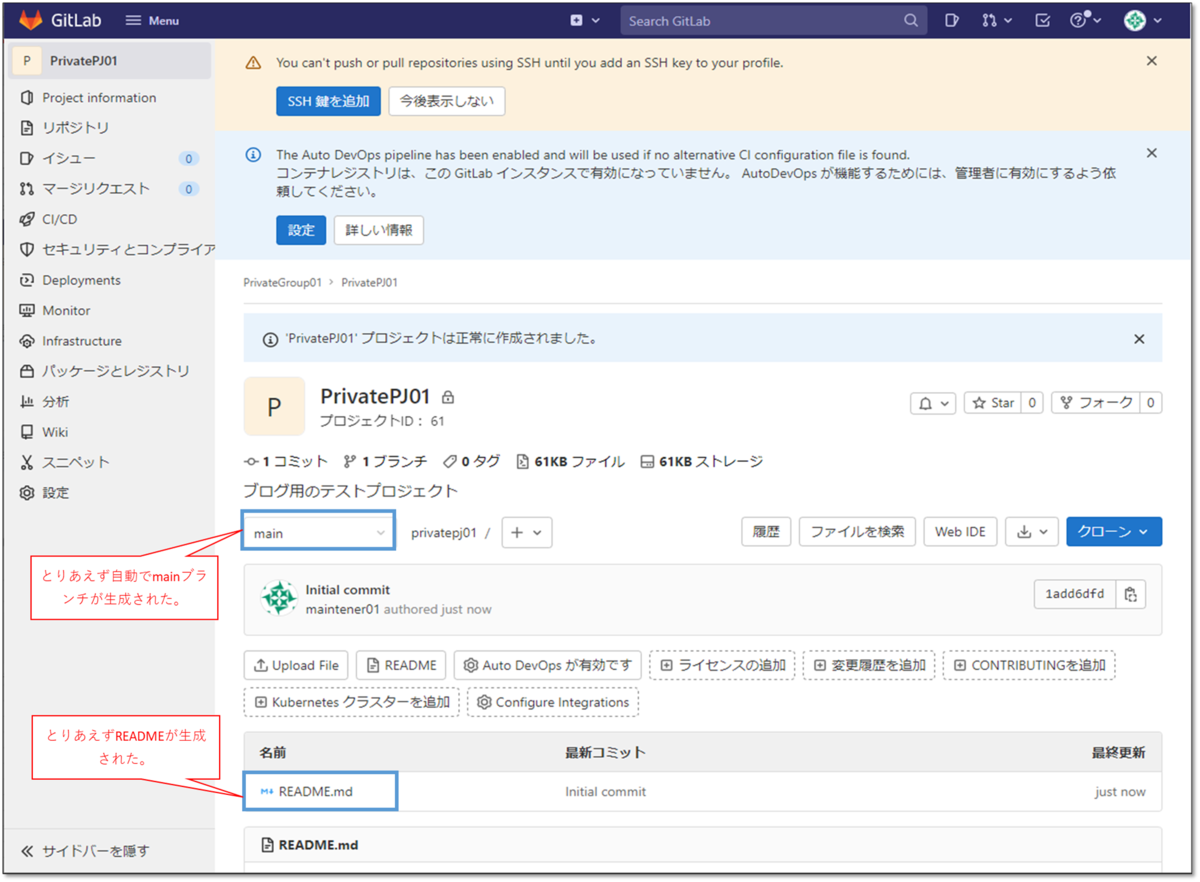Open the help question mark dropdown
Image resolution: width=1200 pixels, height=882 pixels.
coord(1085,20)
